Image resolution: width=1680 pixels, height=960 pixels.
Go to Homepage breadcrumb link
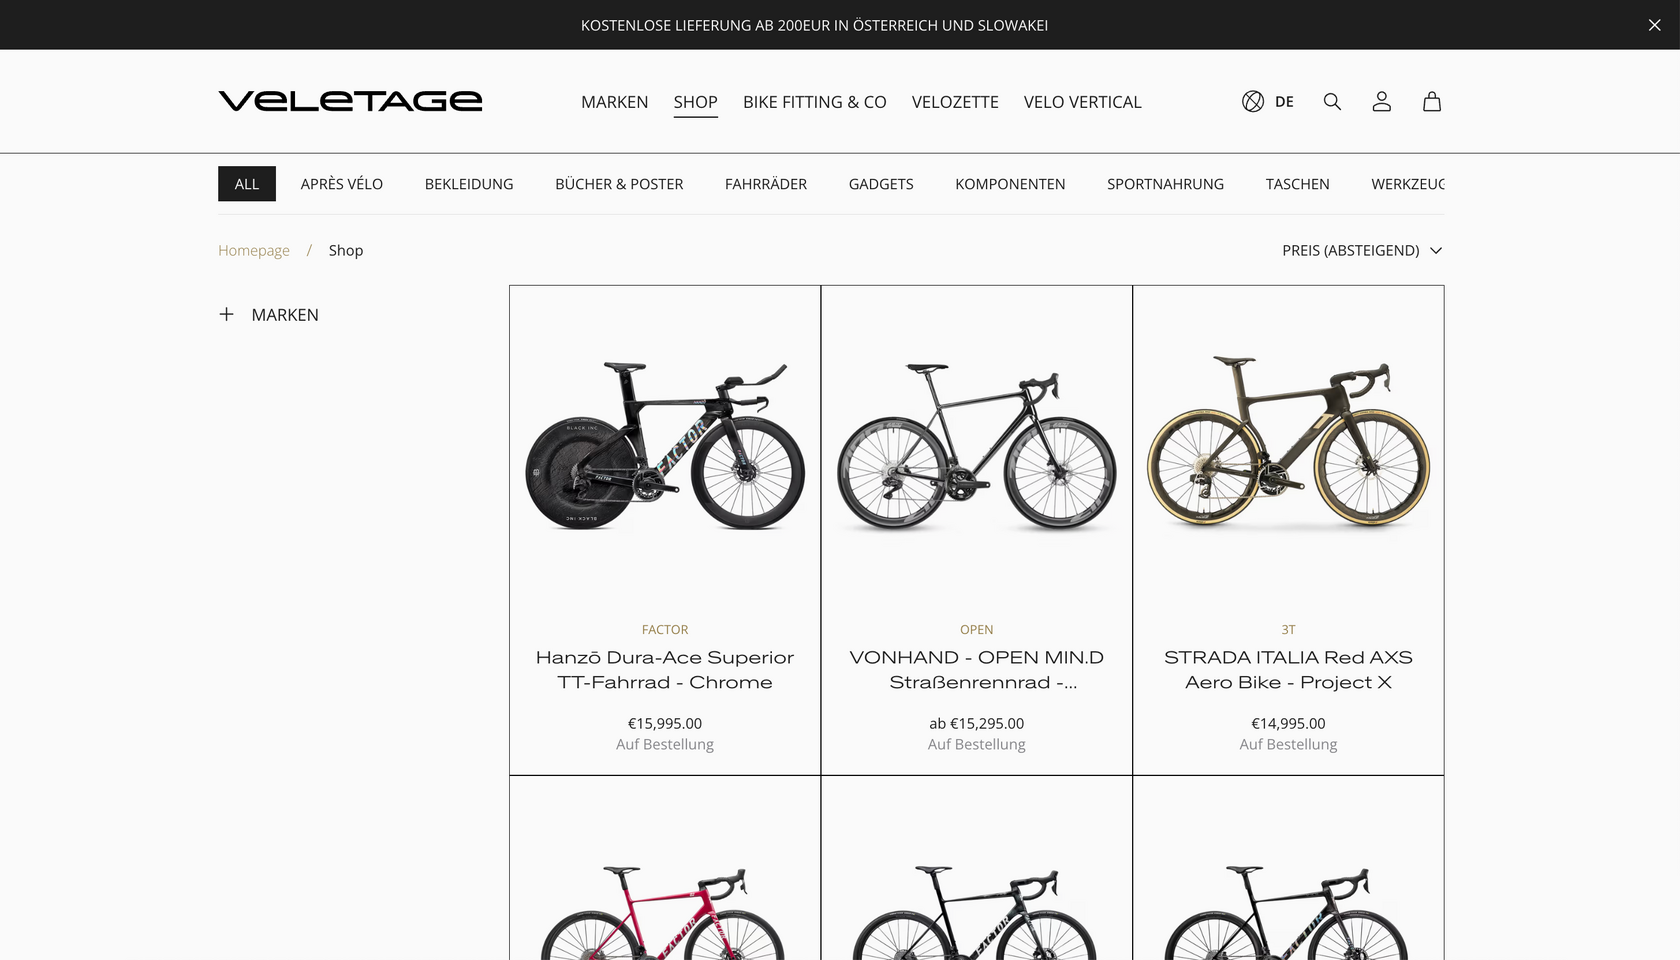coord(254,250)
